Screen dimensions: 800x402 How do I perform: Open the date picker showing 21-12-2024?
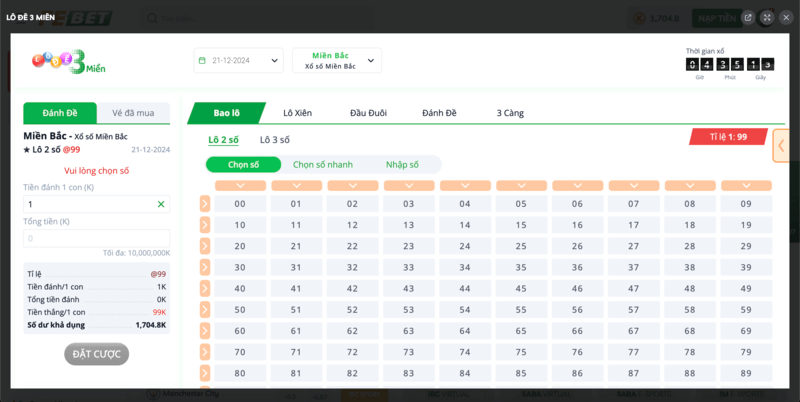click(x=238, y=61)
